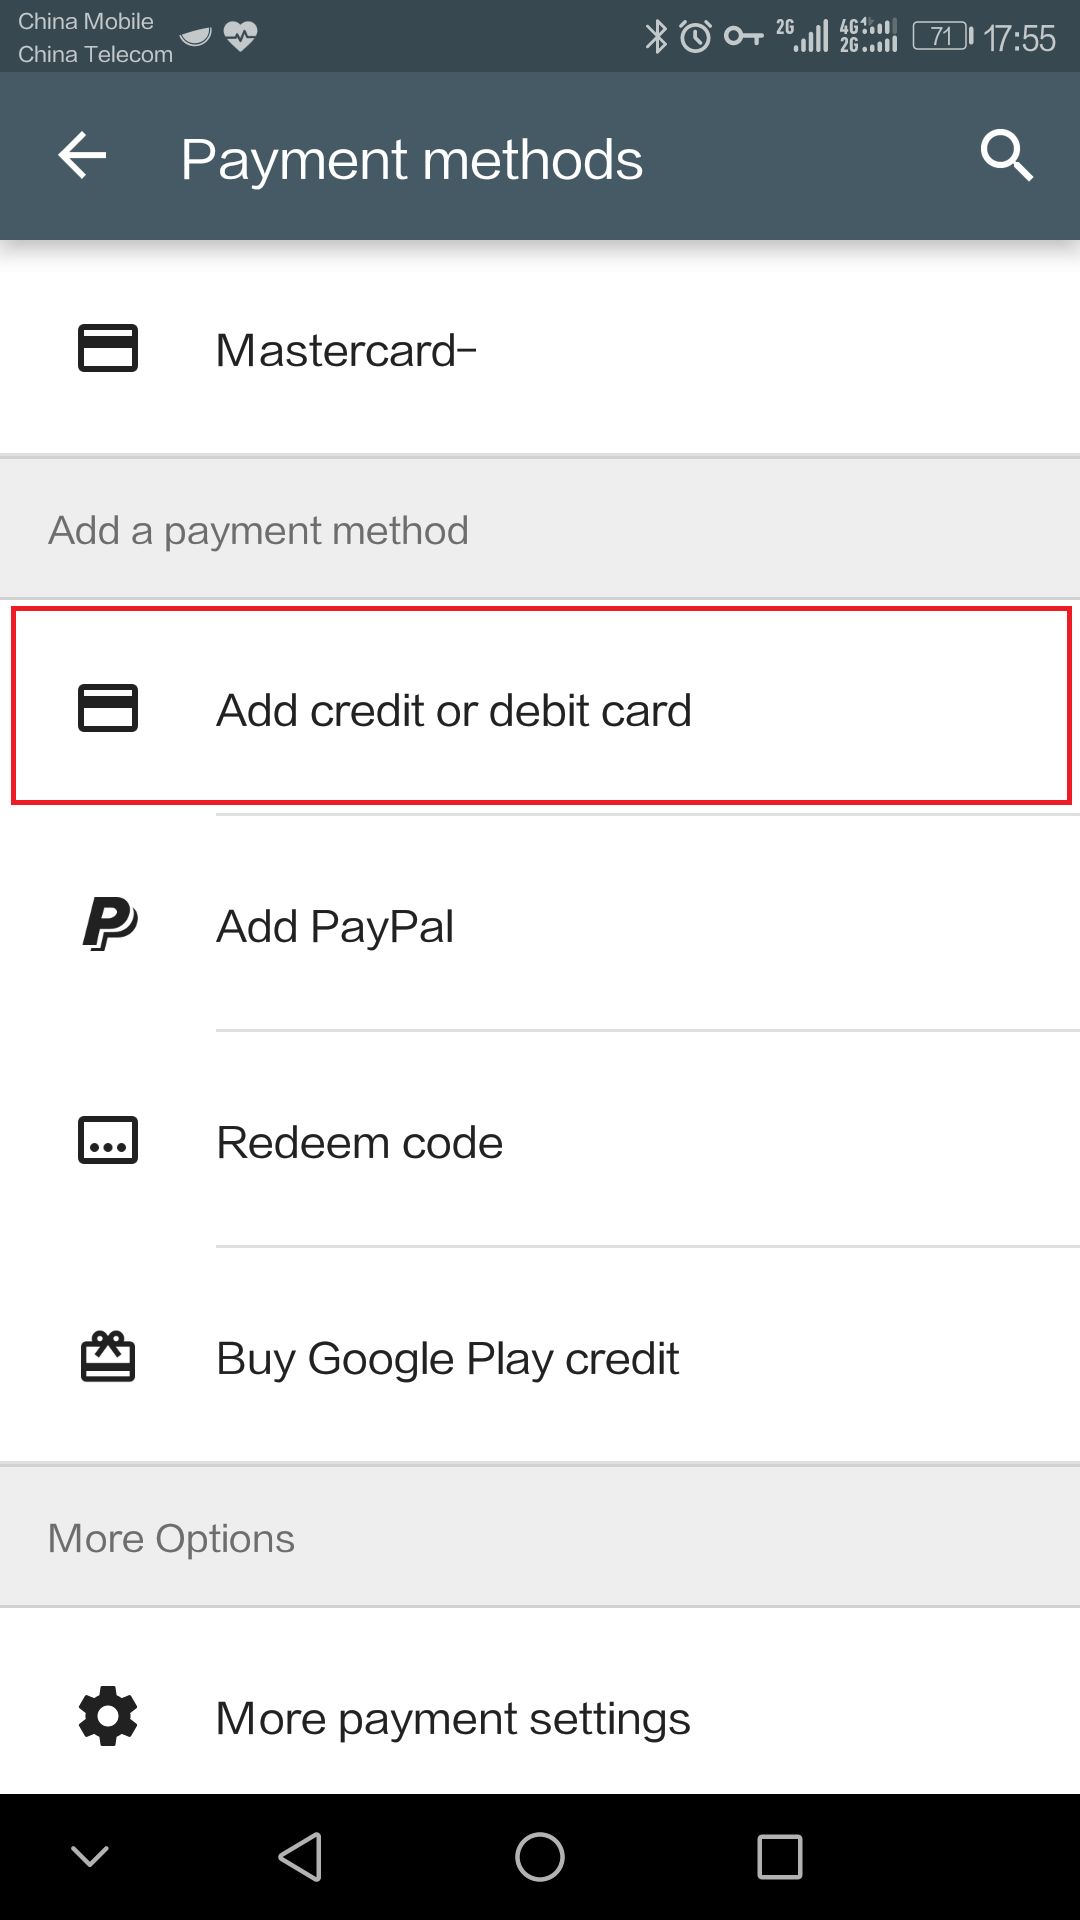Open recent apps square button

[x=780, y=1857]
